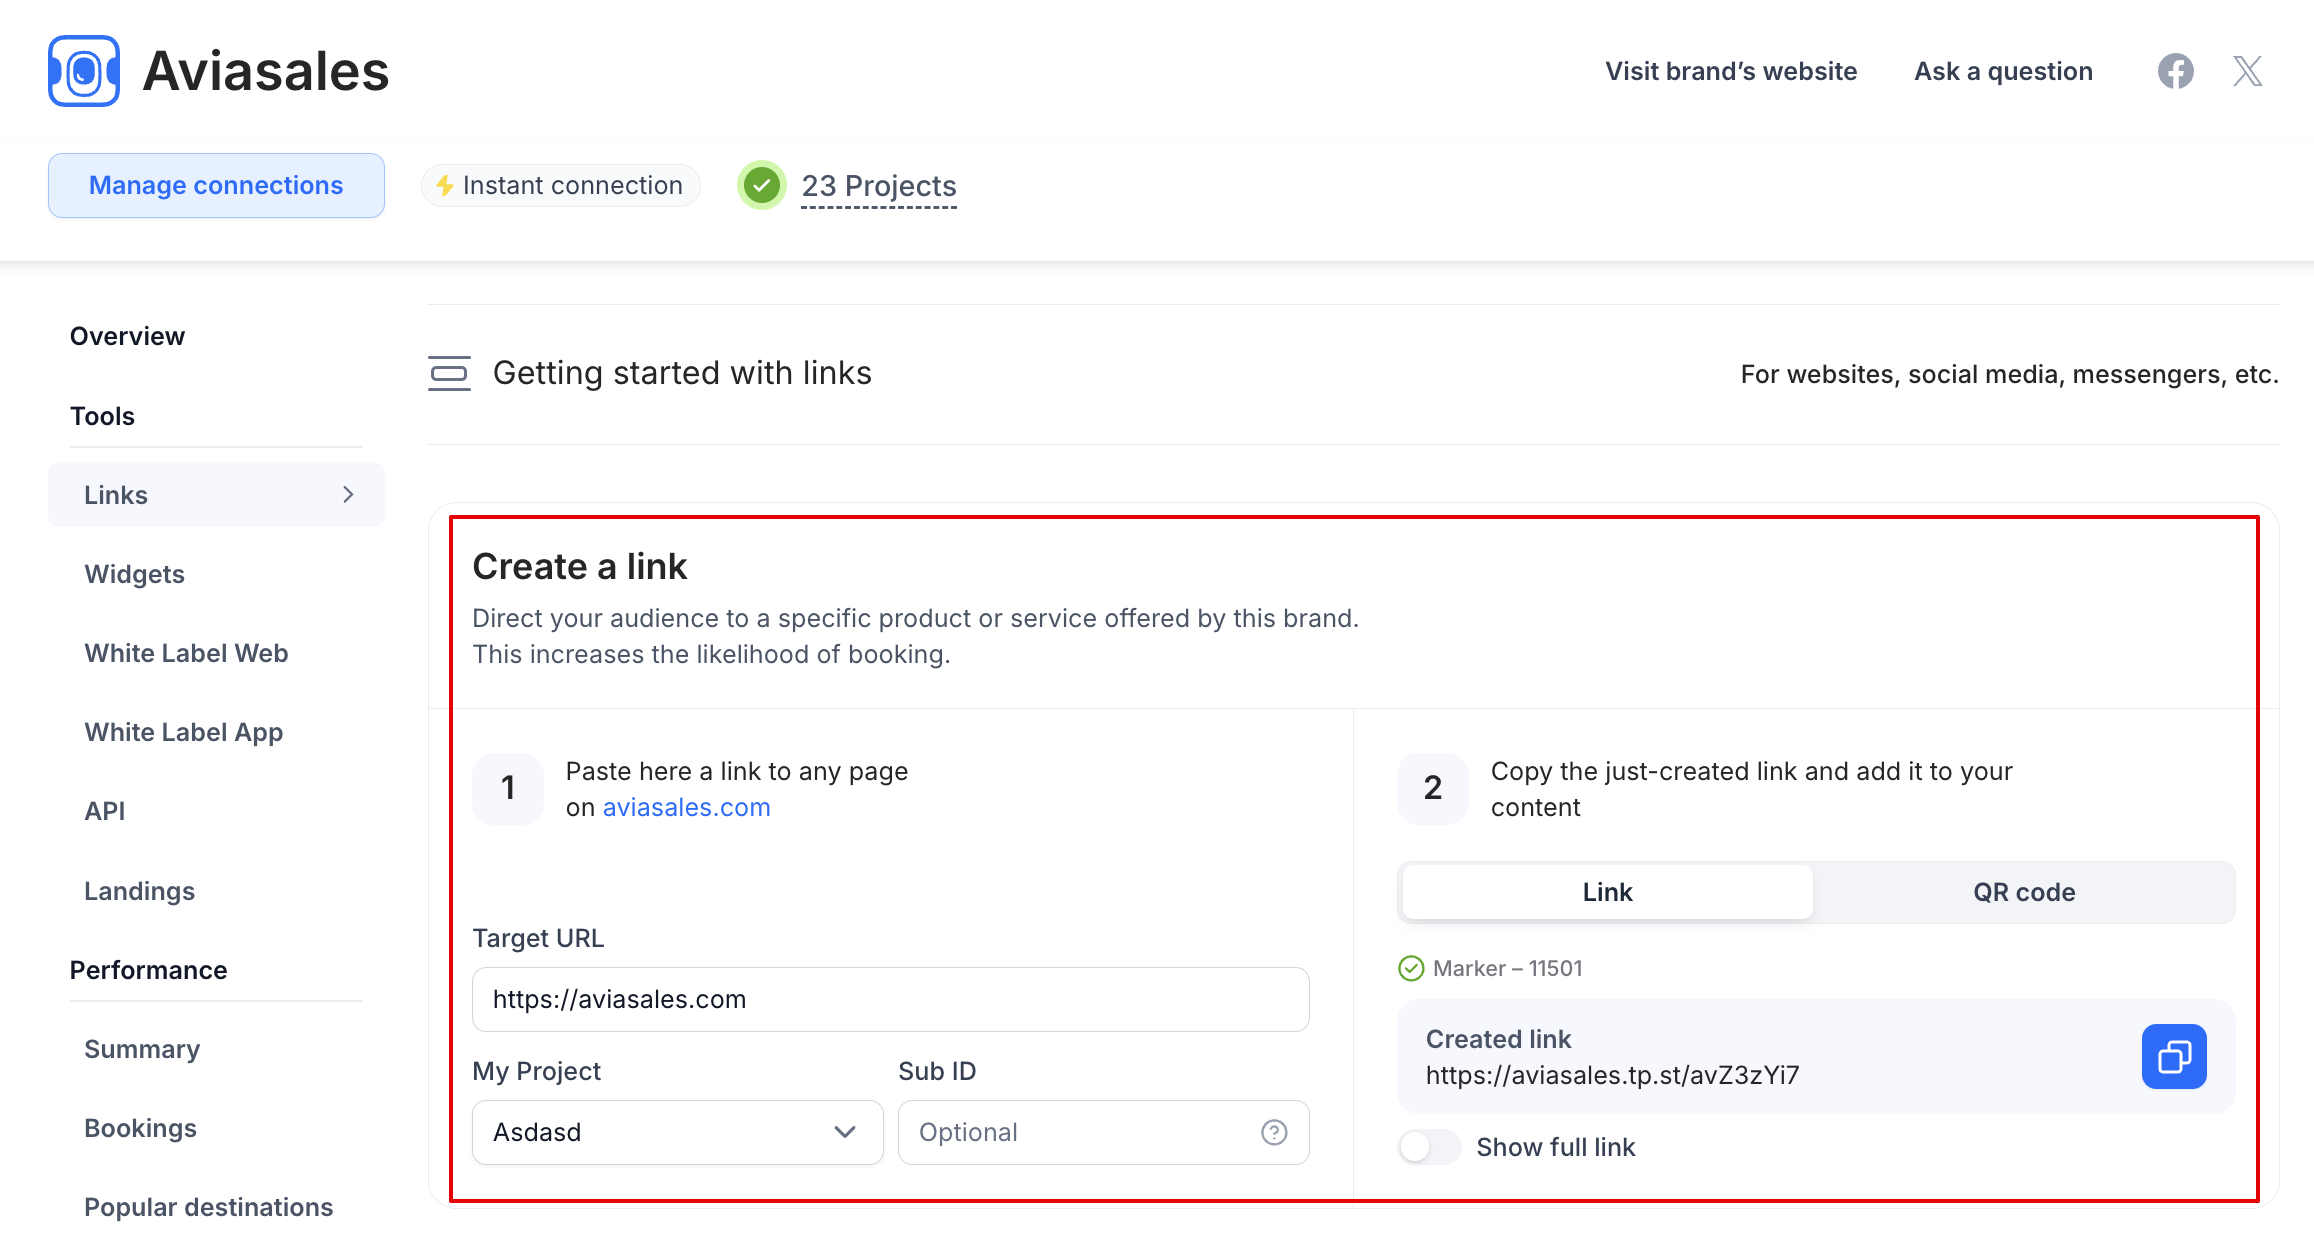
Task: Click the green Marker checkmark icon
Action: pyautogui.click(x=1411, y=968)
